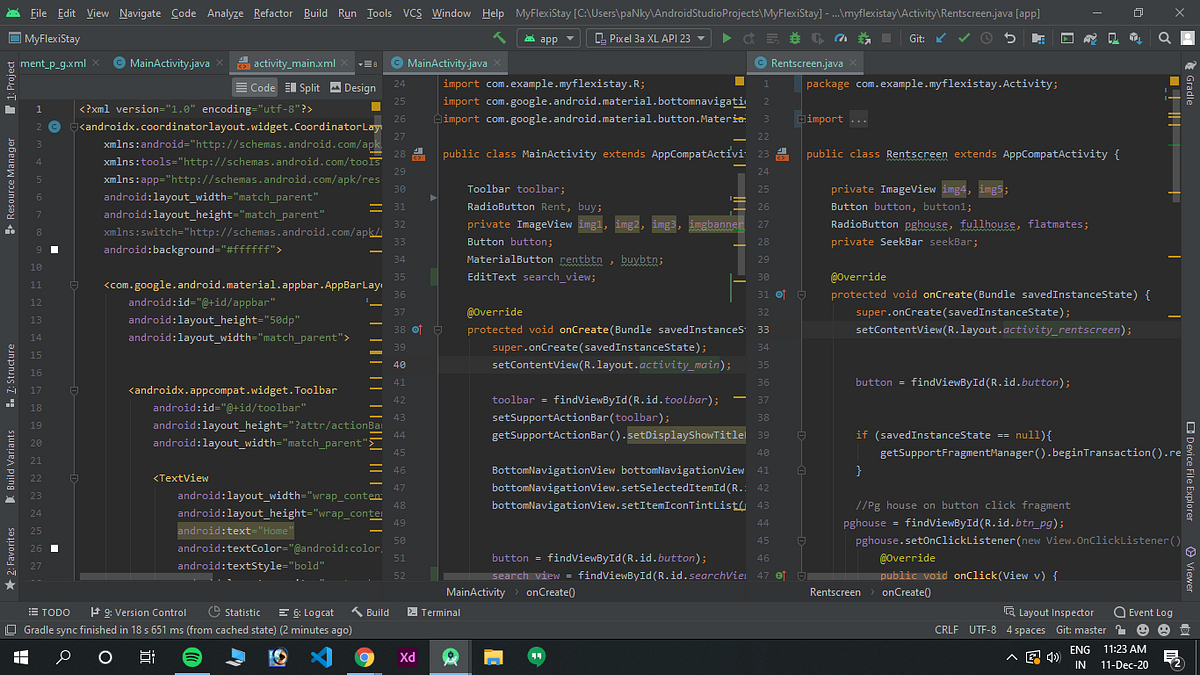Open the Profiler gauge icon
This screenshot has height=675, width=1200.
coord(841,38)
